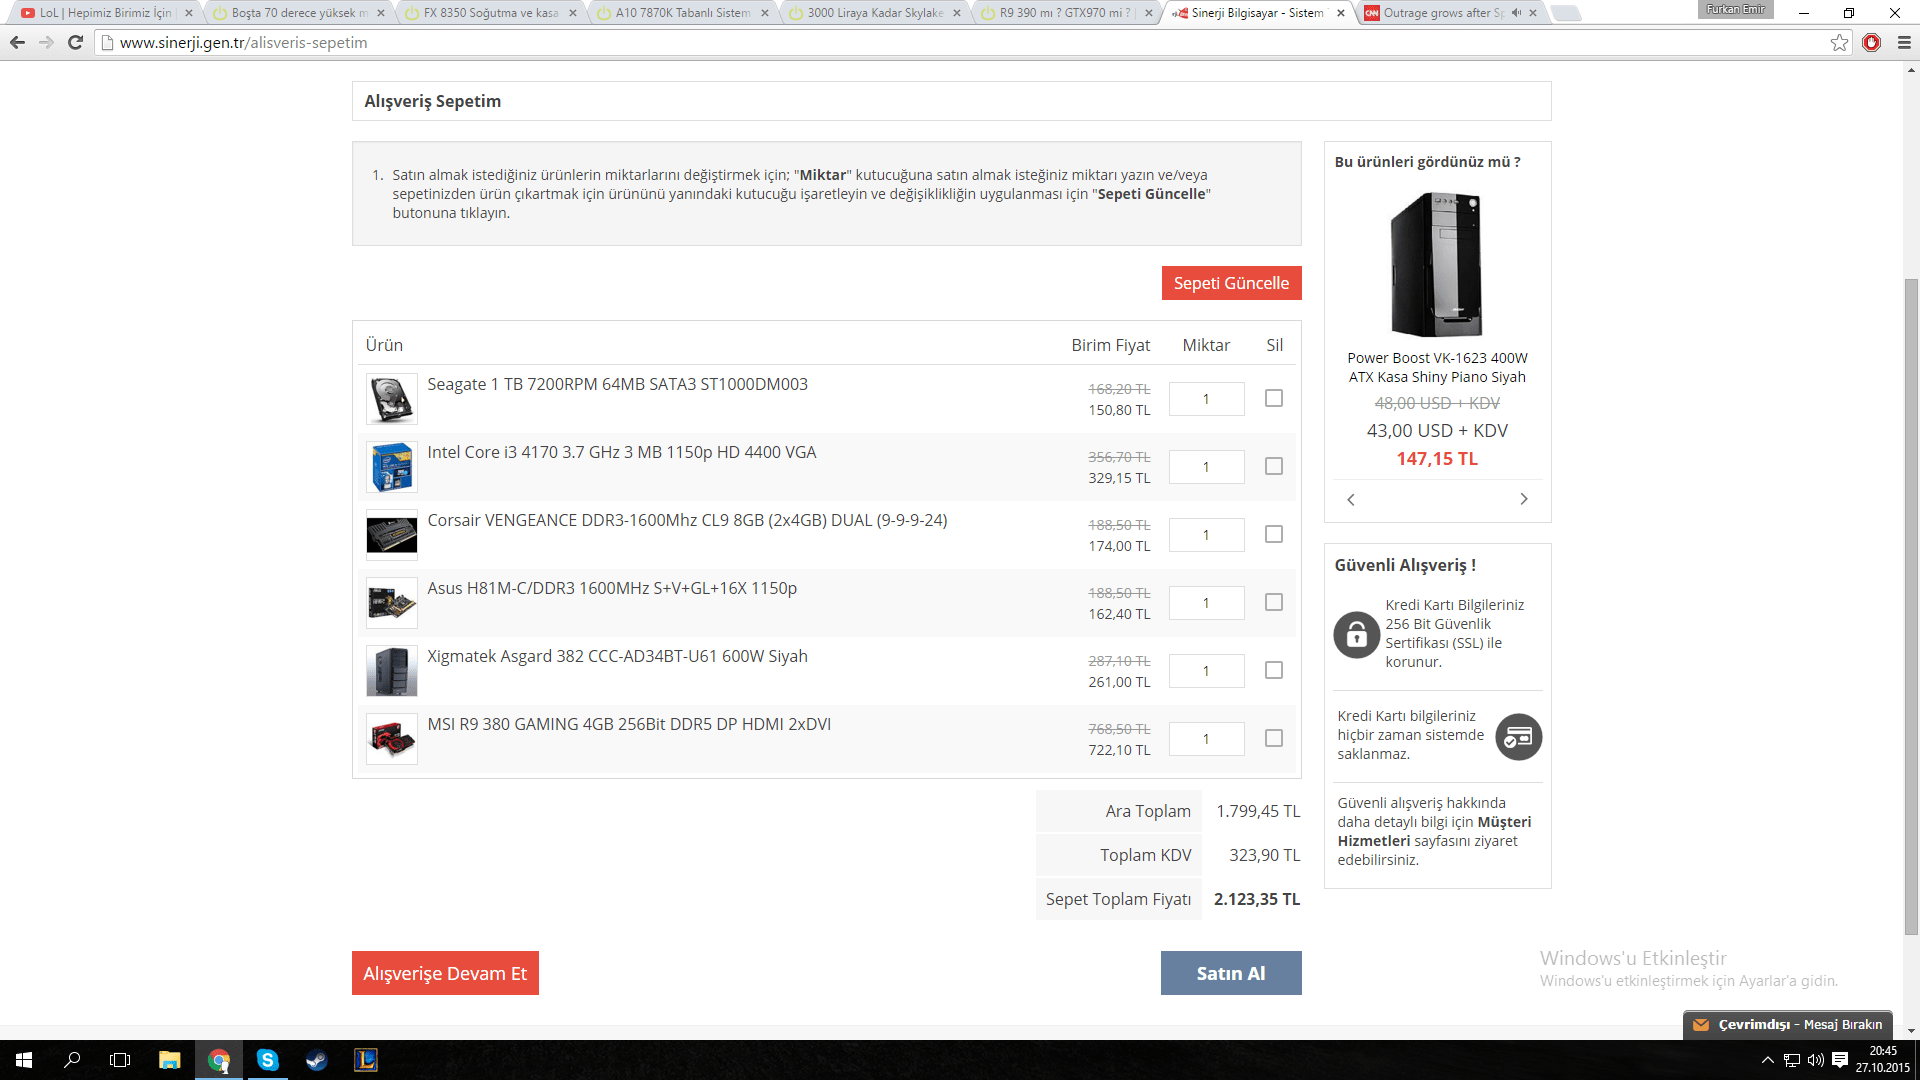Check the Sil checkbox for MSI R9 380
This screenshot has height=1080, width=1920.
pyautogui.click(x=1273, y=738)
